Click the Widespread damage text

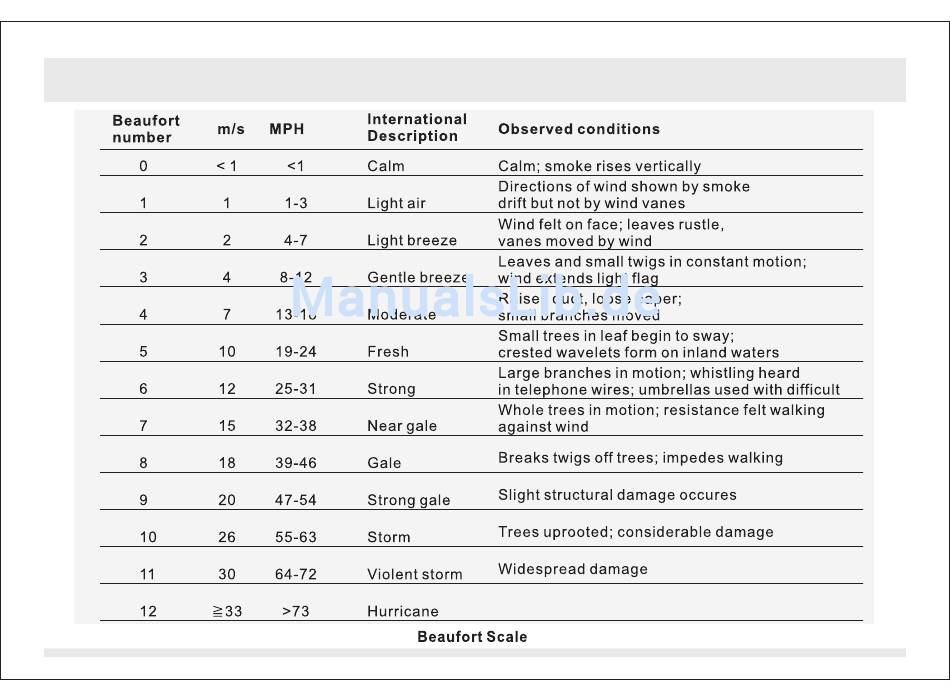coord(573,569)
